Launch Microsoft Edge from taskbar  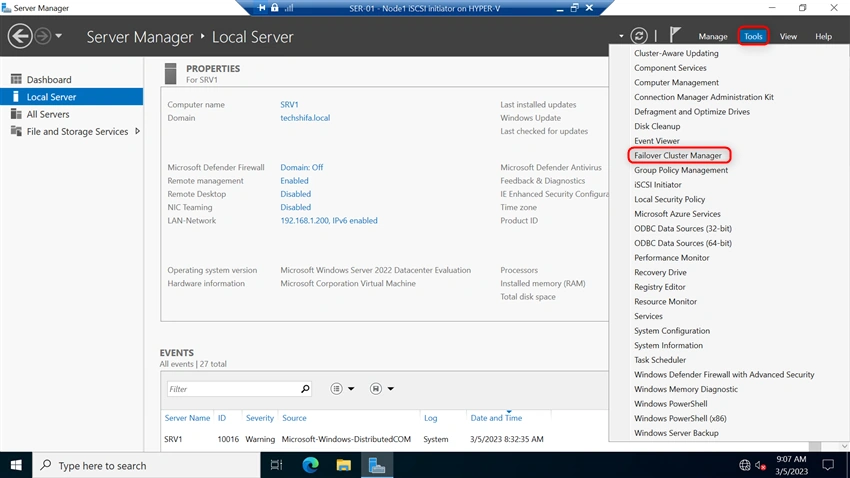coord(310,465)
